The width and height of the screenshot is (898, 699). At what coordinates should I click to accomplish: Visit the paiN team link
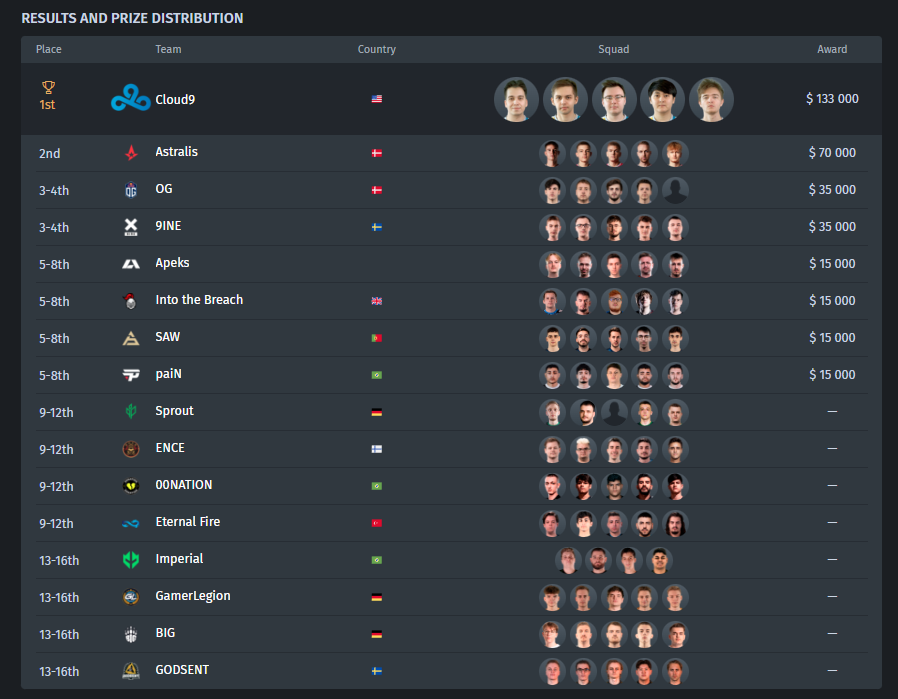pyautogui.click(x=168, y=374)
